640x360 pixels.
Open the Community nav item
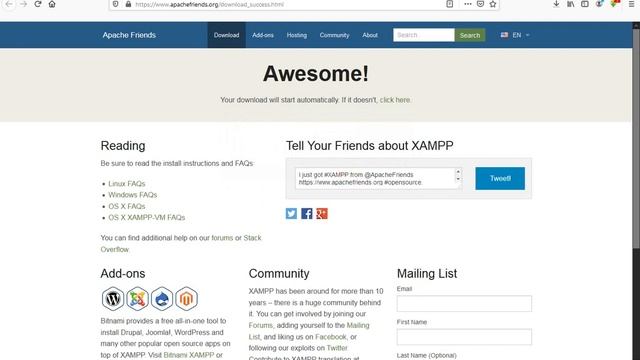[x=334, y=35]
